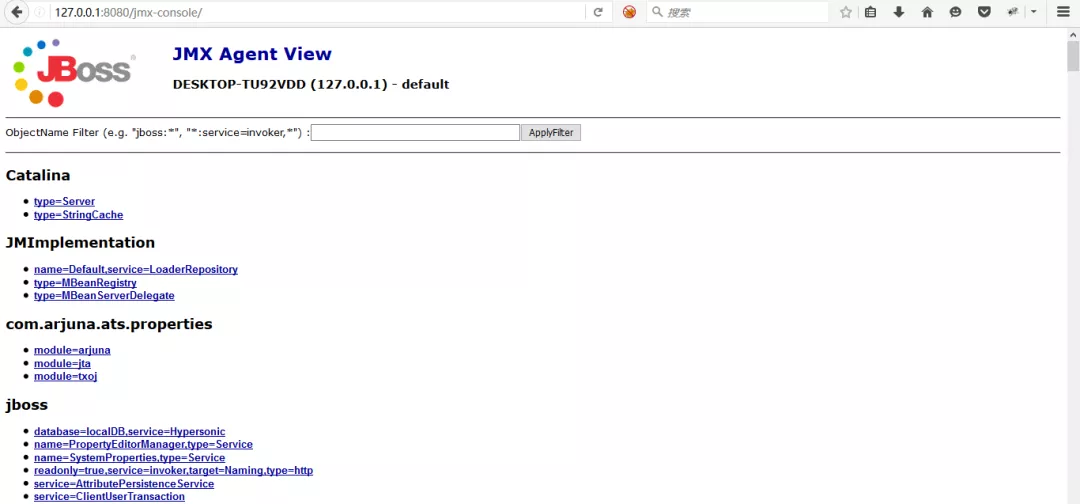The image size is (1080, 504).
Task: Click the page vertical scrollbar thumb
Action: pos(1073,55)
